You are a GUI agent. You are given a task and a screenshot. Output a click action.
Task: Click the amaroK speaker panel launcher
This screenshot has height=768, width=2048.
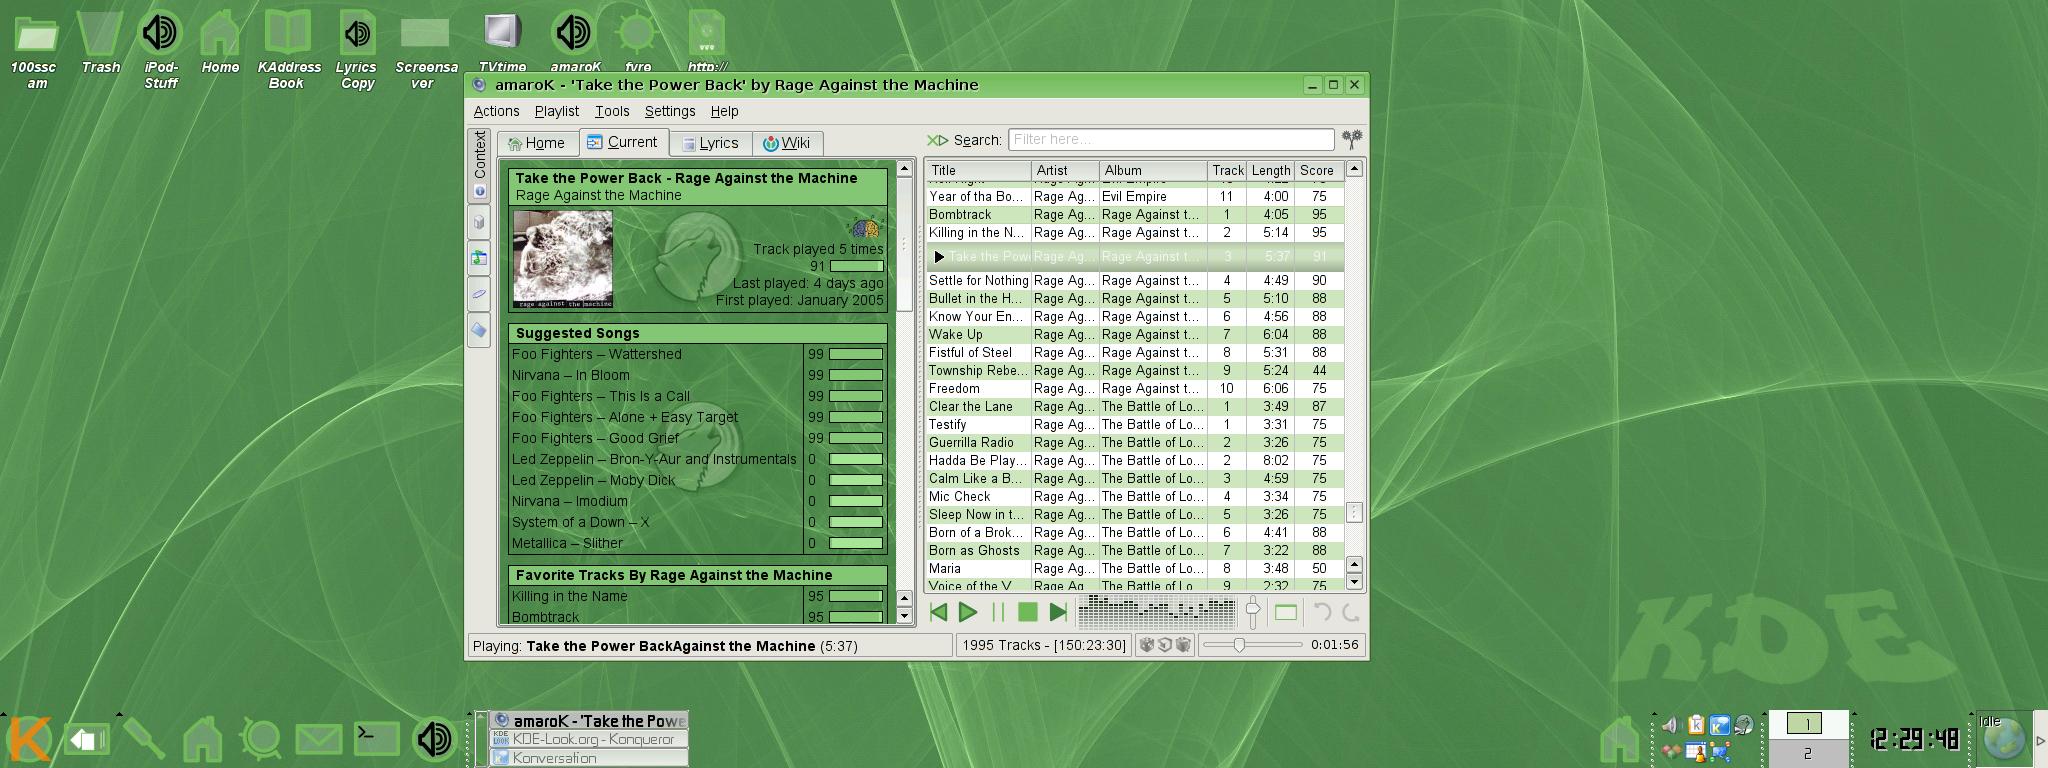[x=435, y=739]
